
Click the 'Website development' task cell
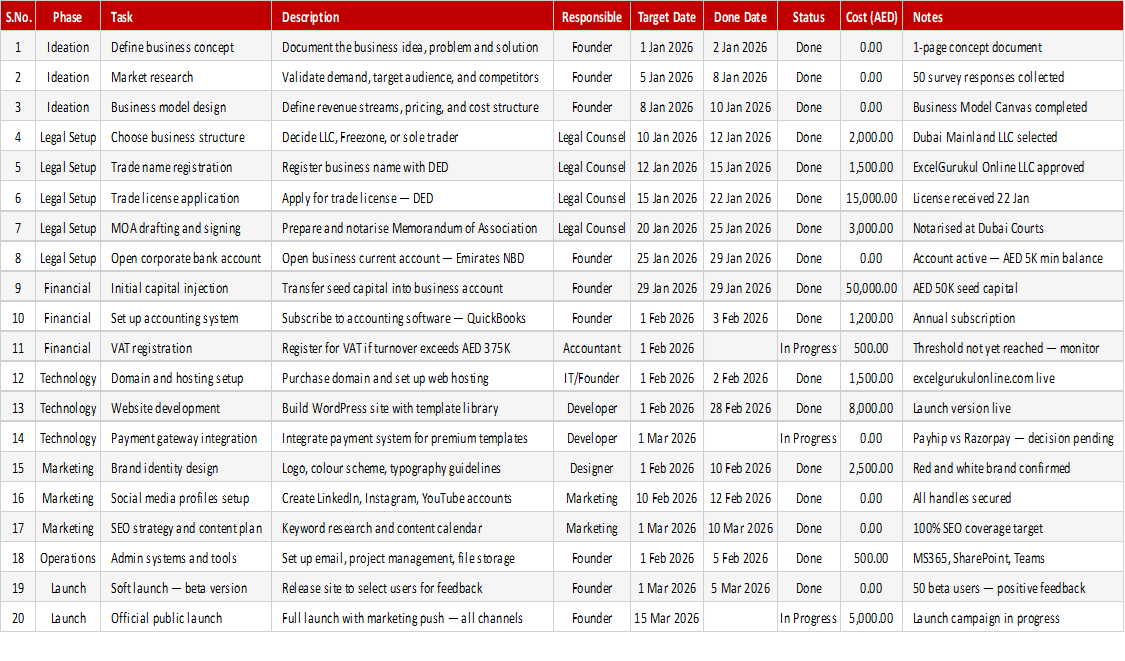186,408
